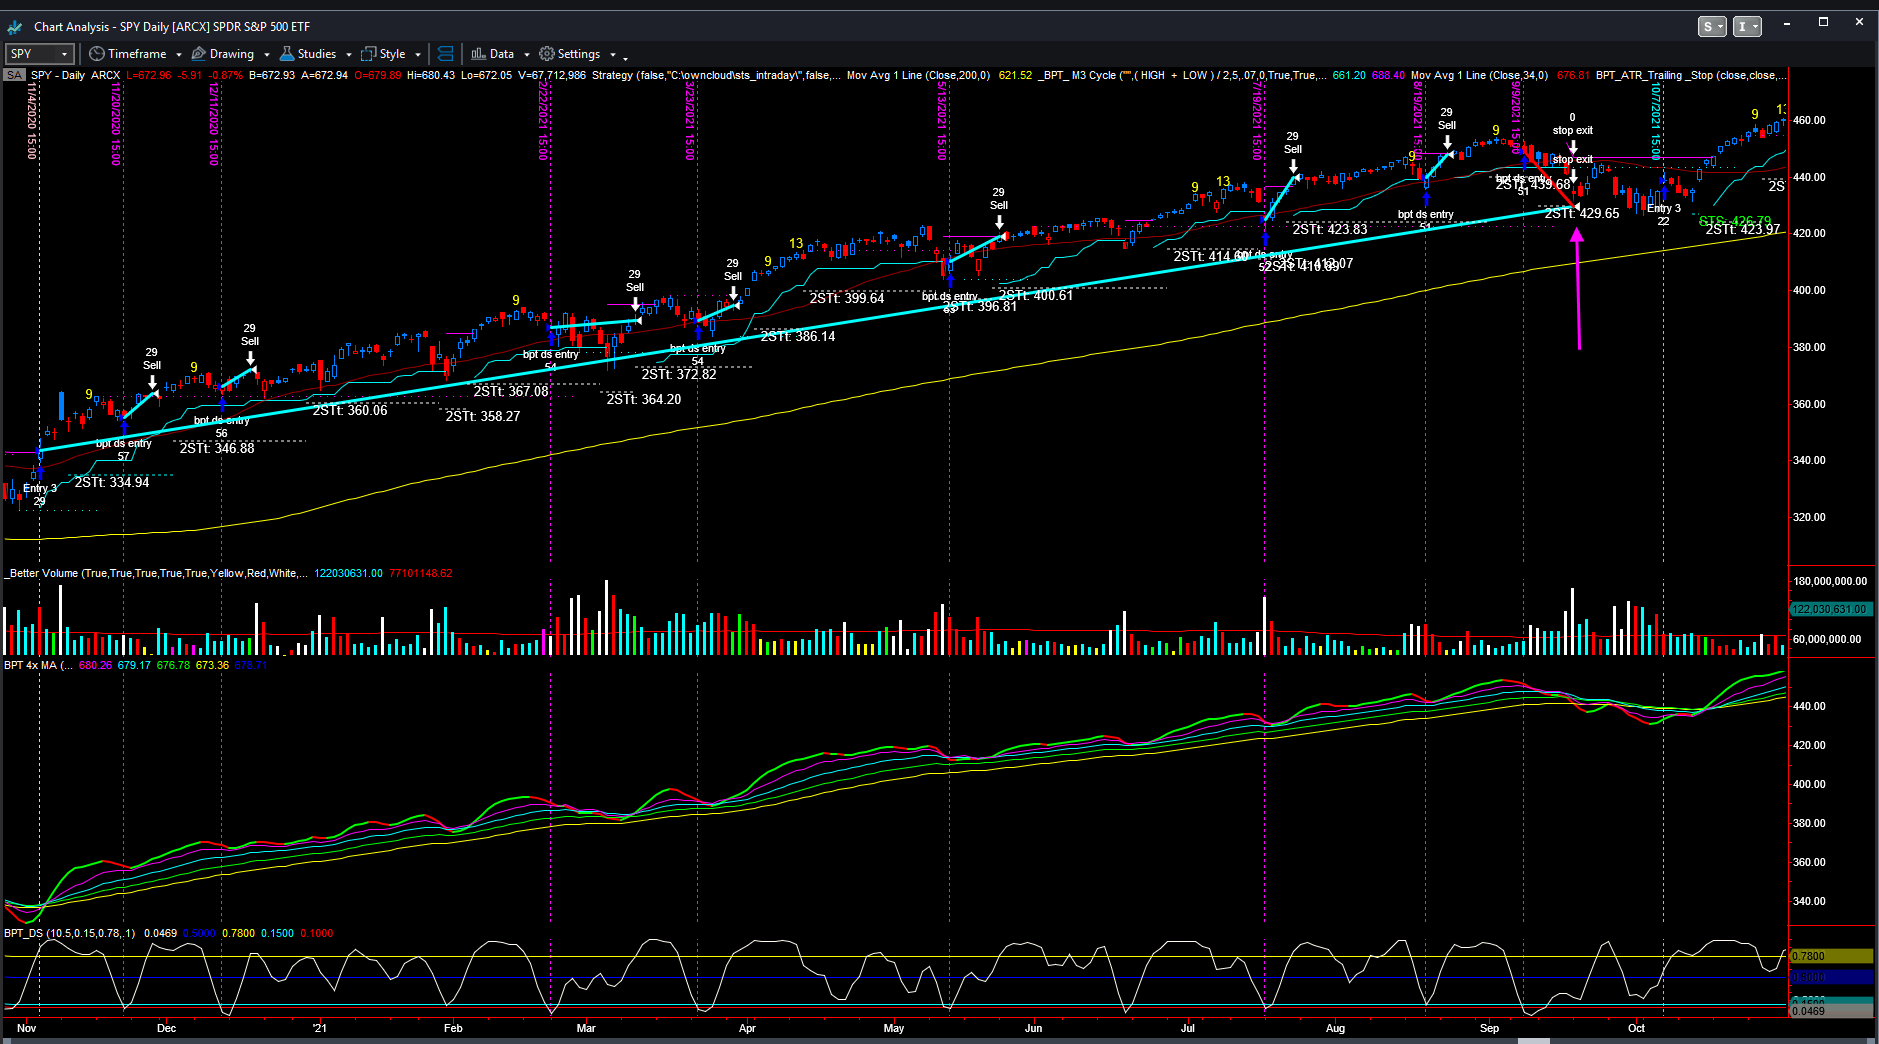Click the Data bar-chart icon
The image size is (1879, 1044).
point(479,54)
